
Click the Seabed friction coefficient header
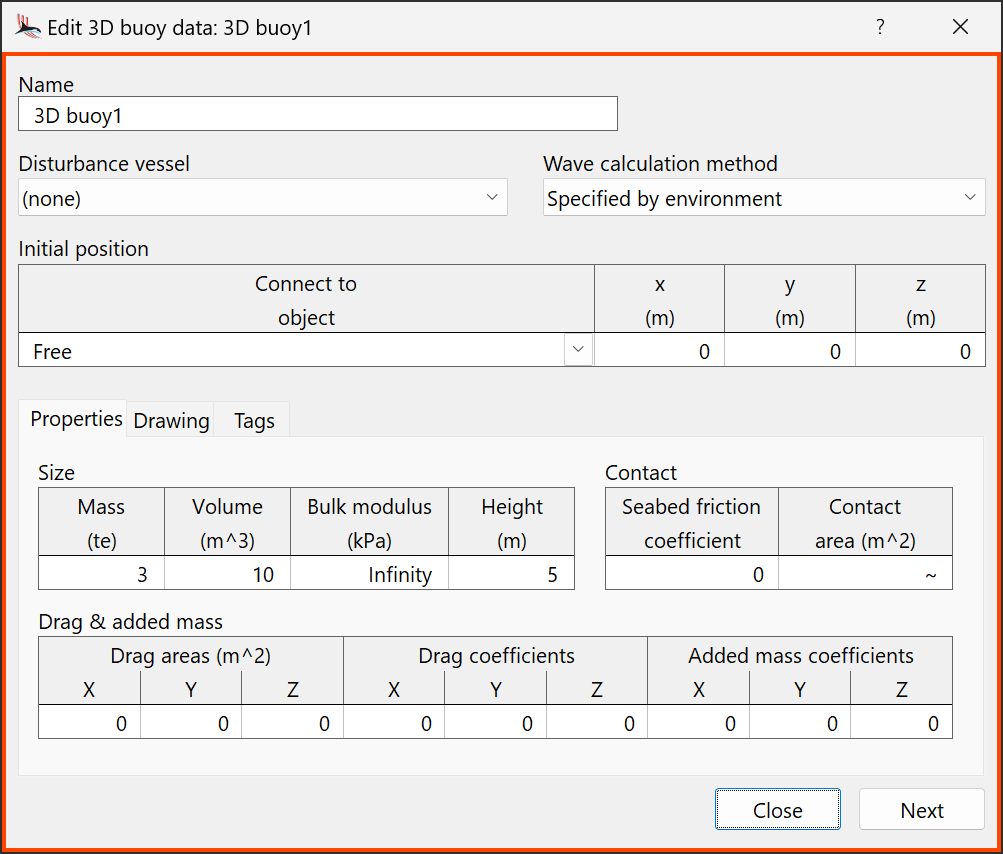pos(691,523)
